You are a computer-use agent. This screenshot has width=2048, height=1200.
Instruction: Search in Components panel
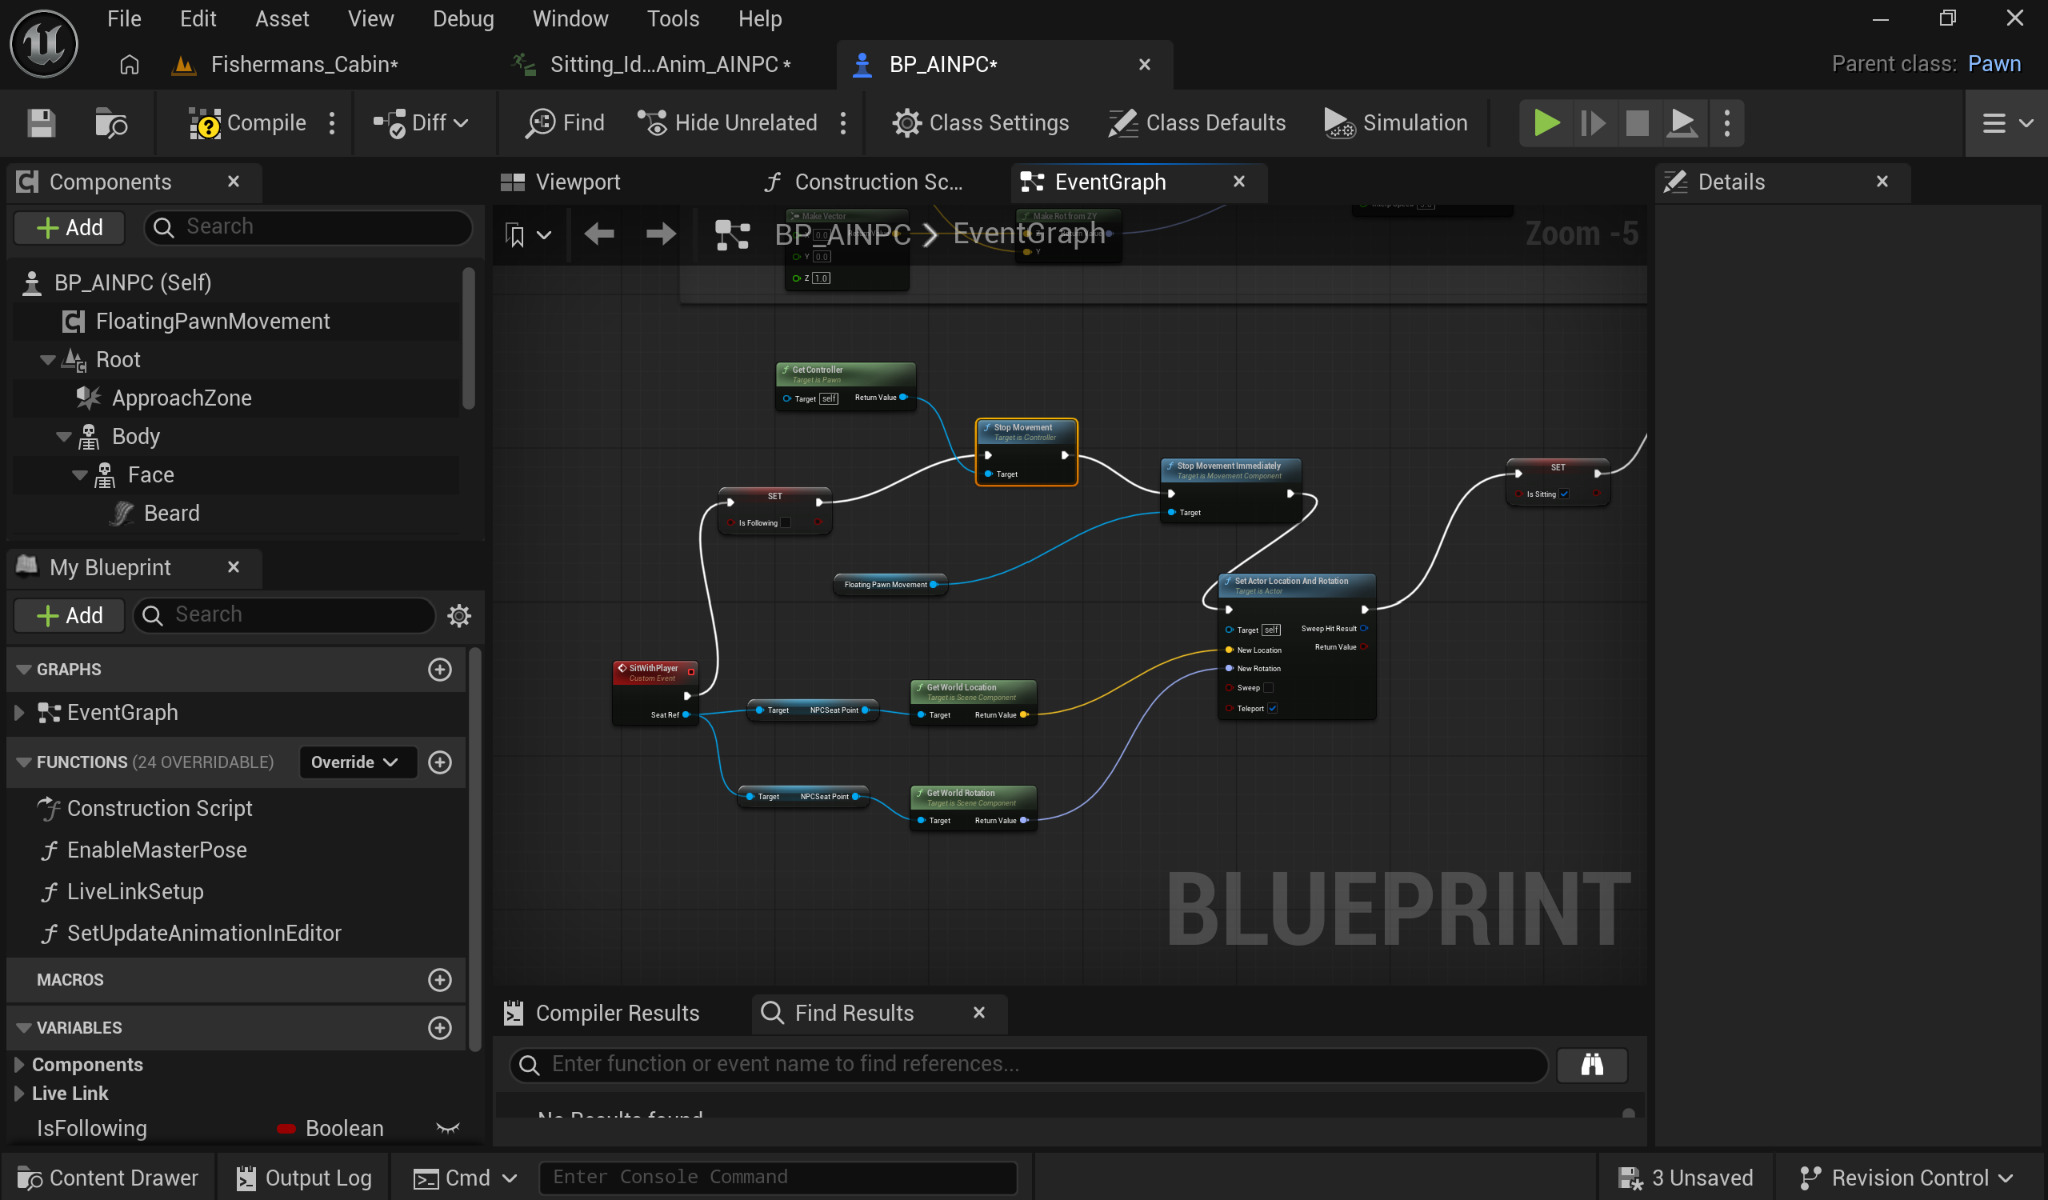308,227
